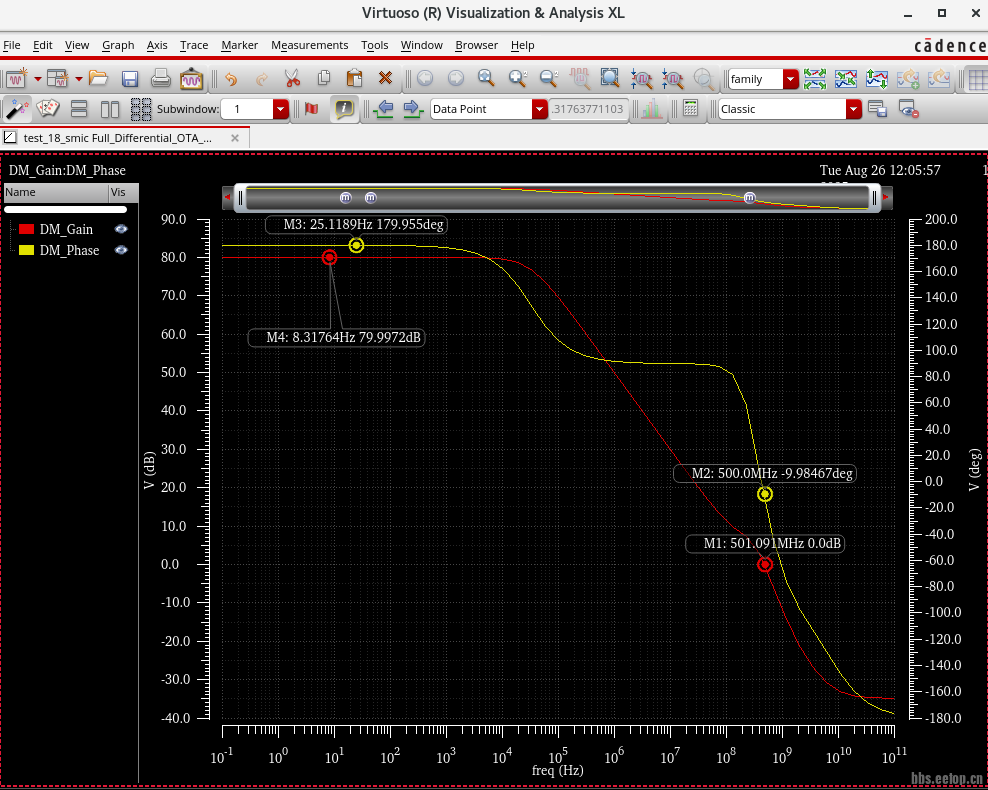The image size is (988, 790).
Task: Click the red DM_Gain color swatch
Action: [26, 229]
